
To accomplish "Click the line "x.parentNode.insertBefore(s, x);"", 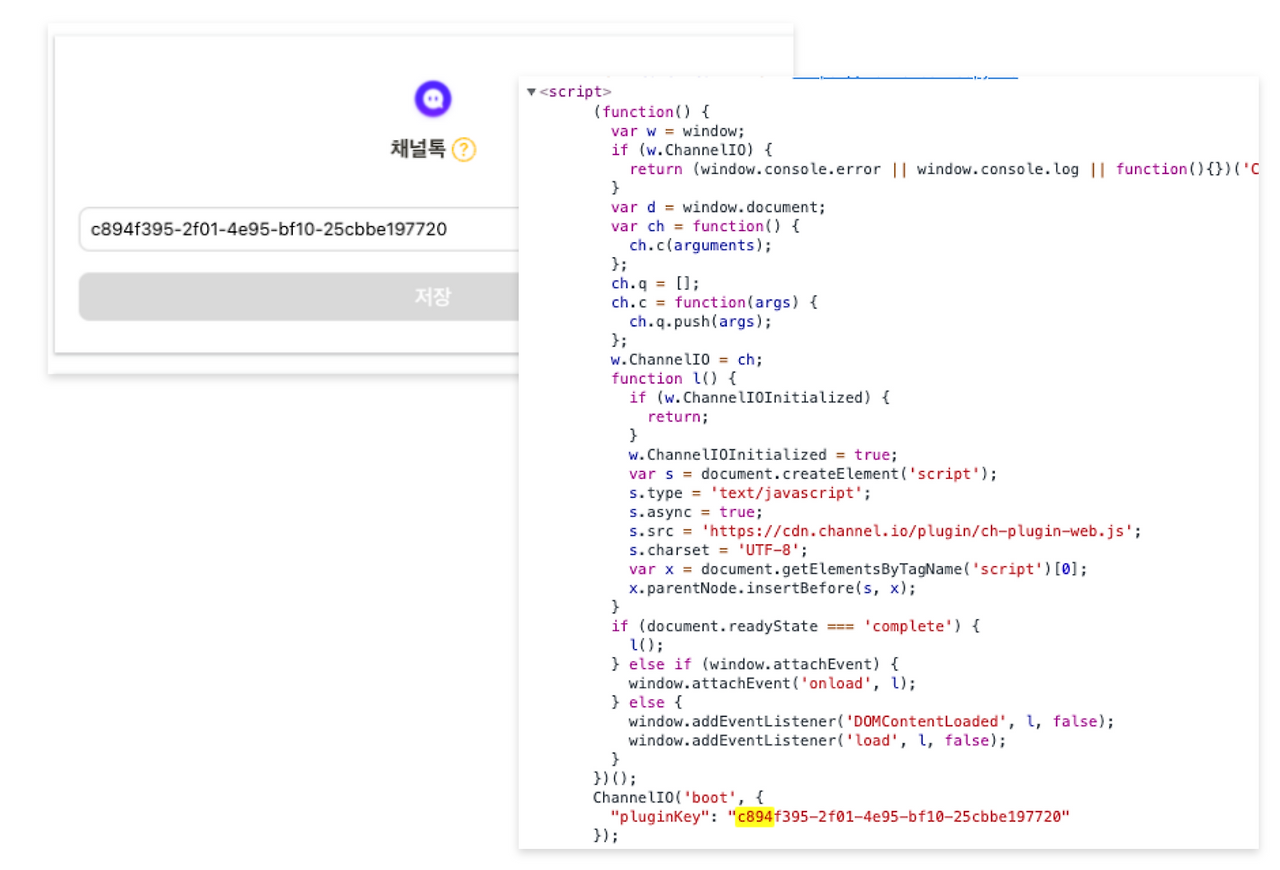I will click(773, 588).
